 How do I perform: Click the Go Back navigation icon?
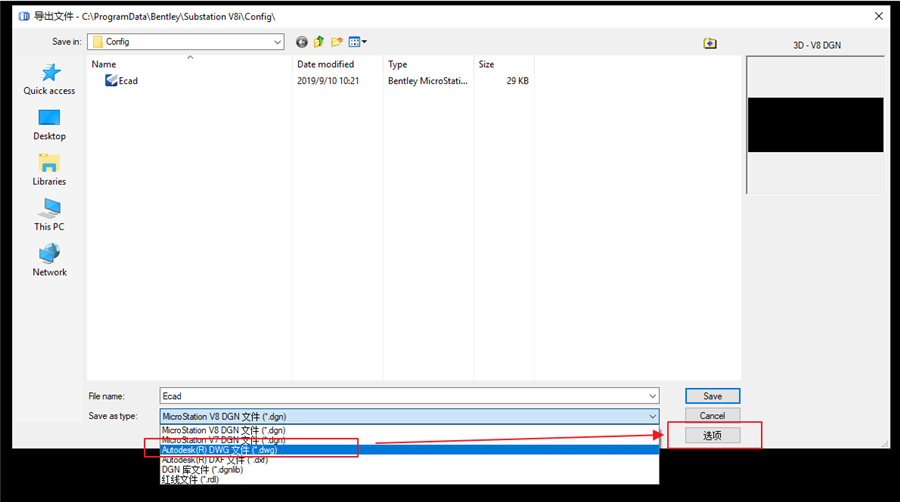[302, 42]
